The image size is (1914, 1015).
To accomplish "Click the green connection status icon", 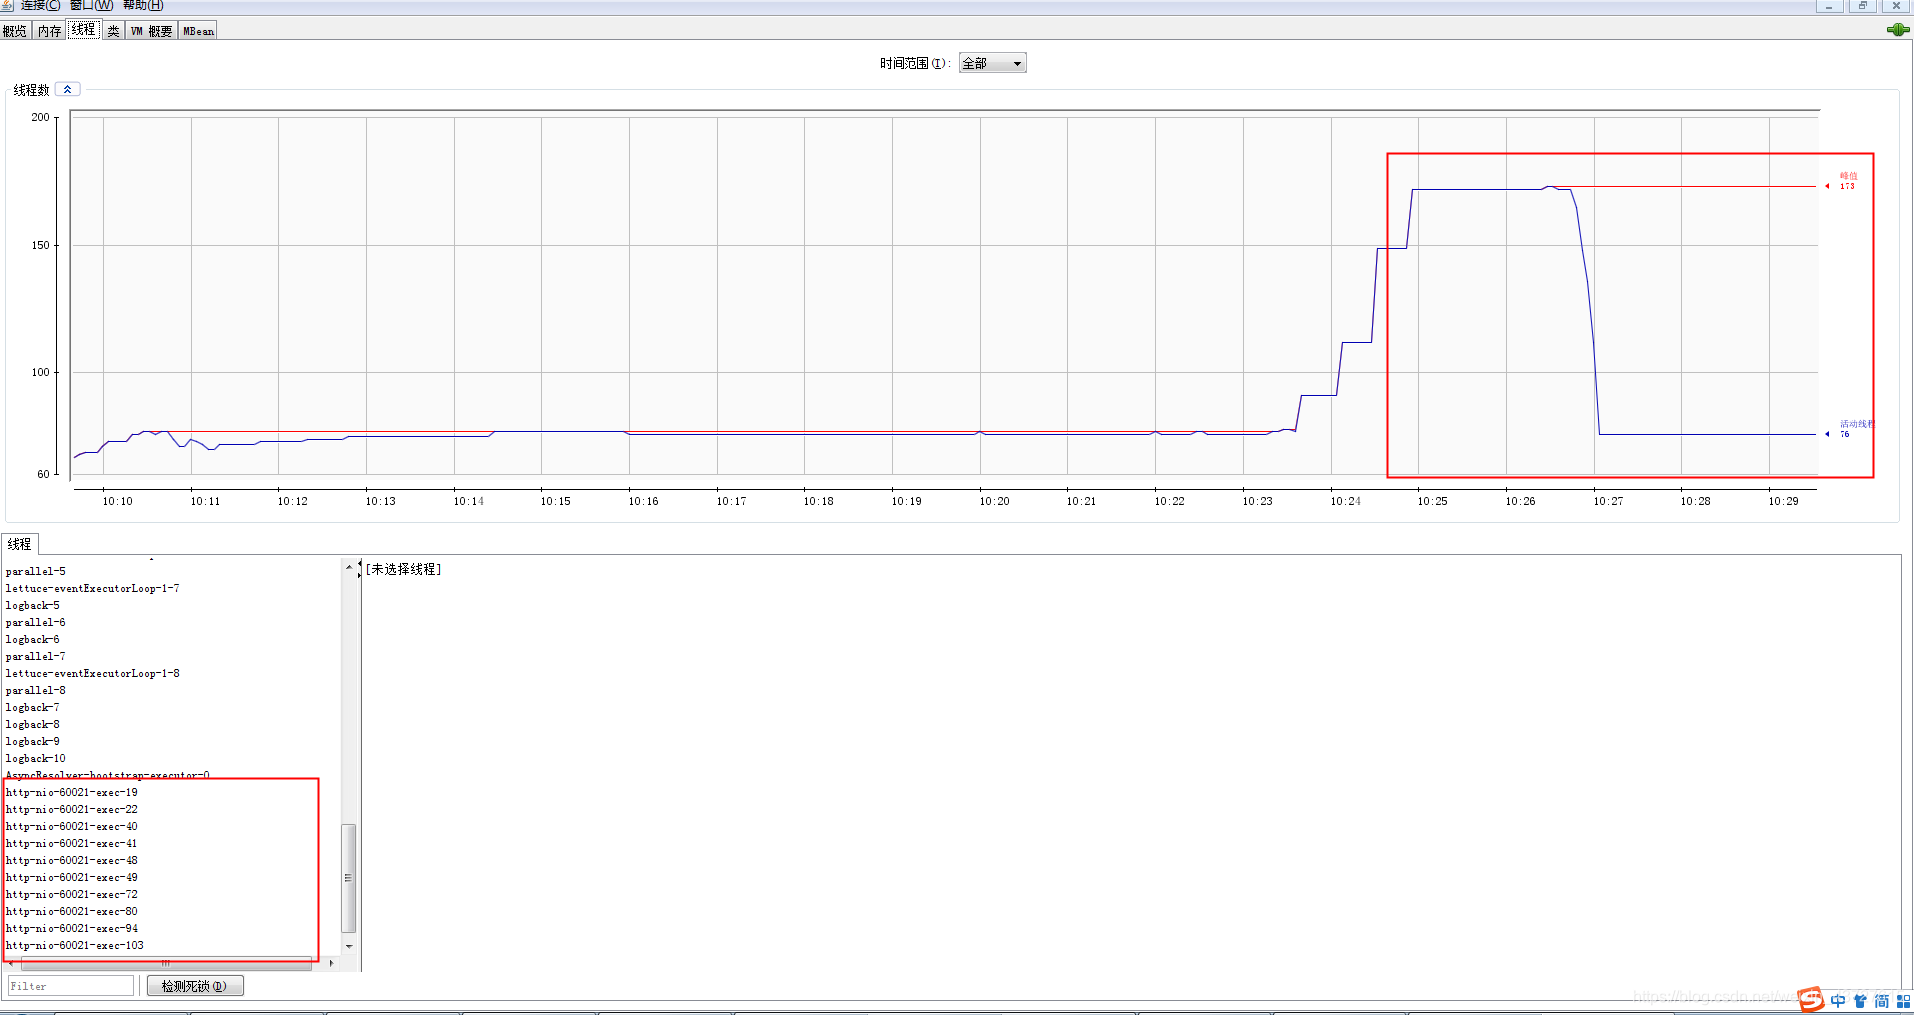I will coord(1897,30).
